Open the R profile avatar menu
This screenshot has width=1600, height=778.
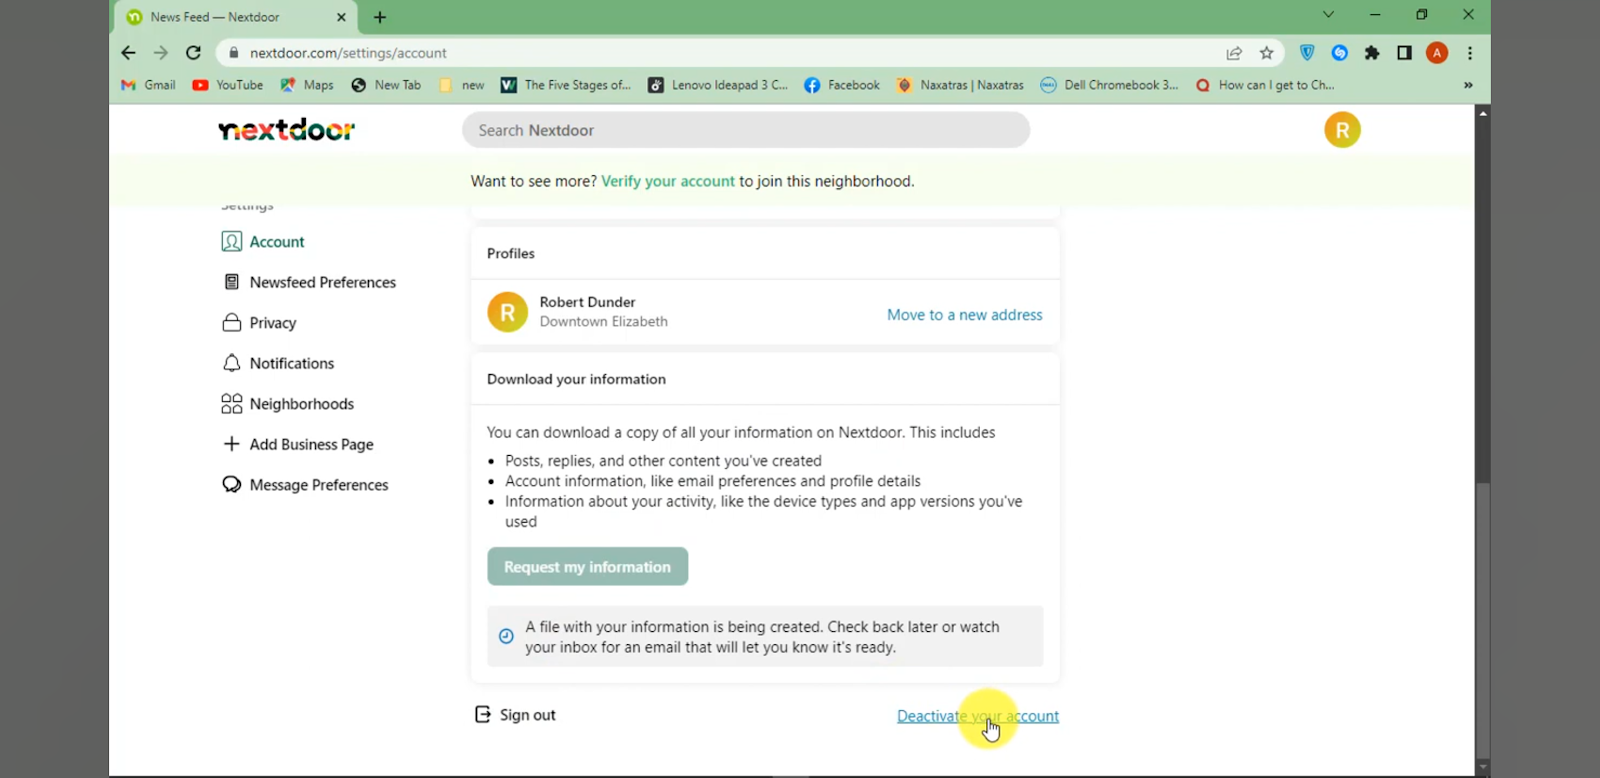(x=1342, y=130)
